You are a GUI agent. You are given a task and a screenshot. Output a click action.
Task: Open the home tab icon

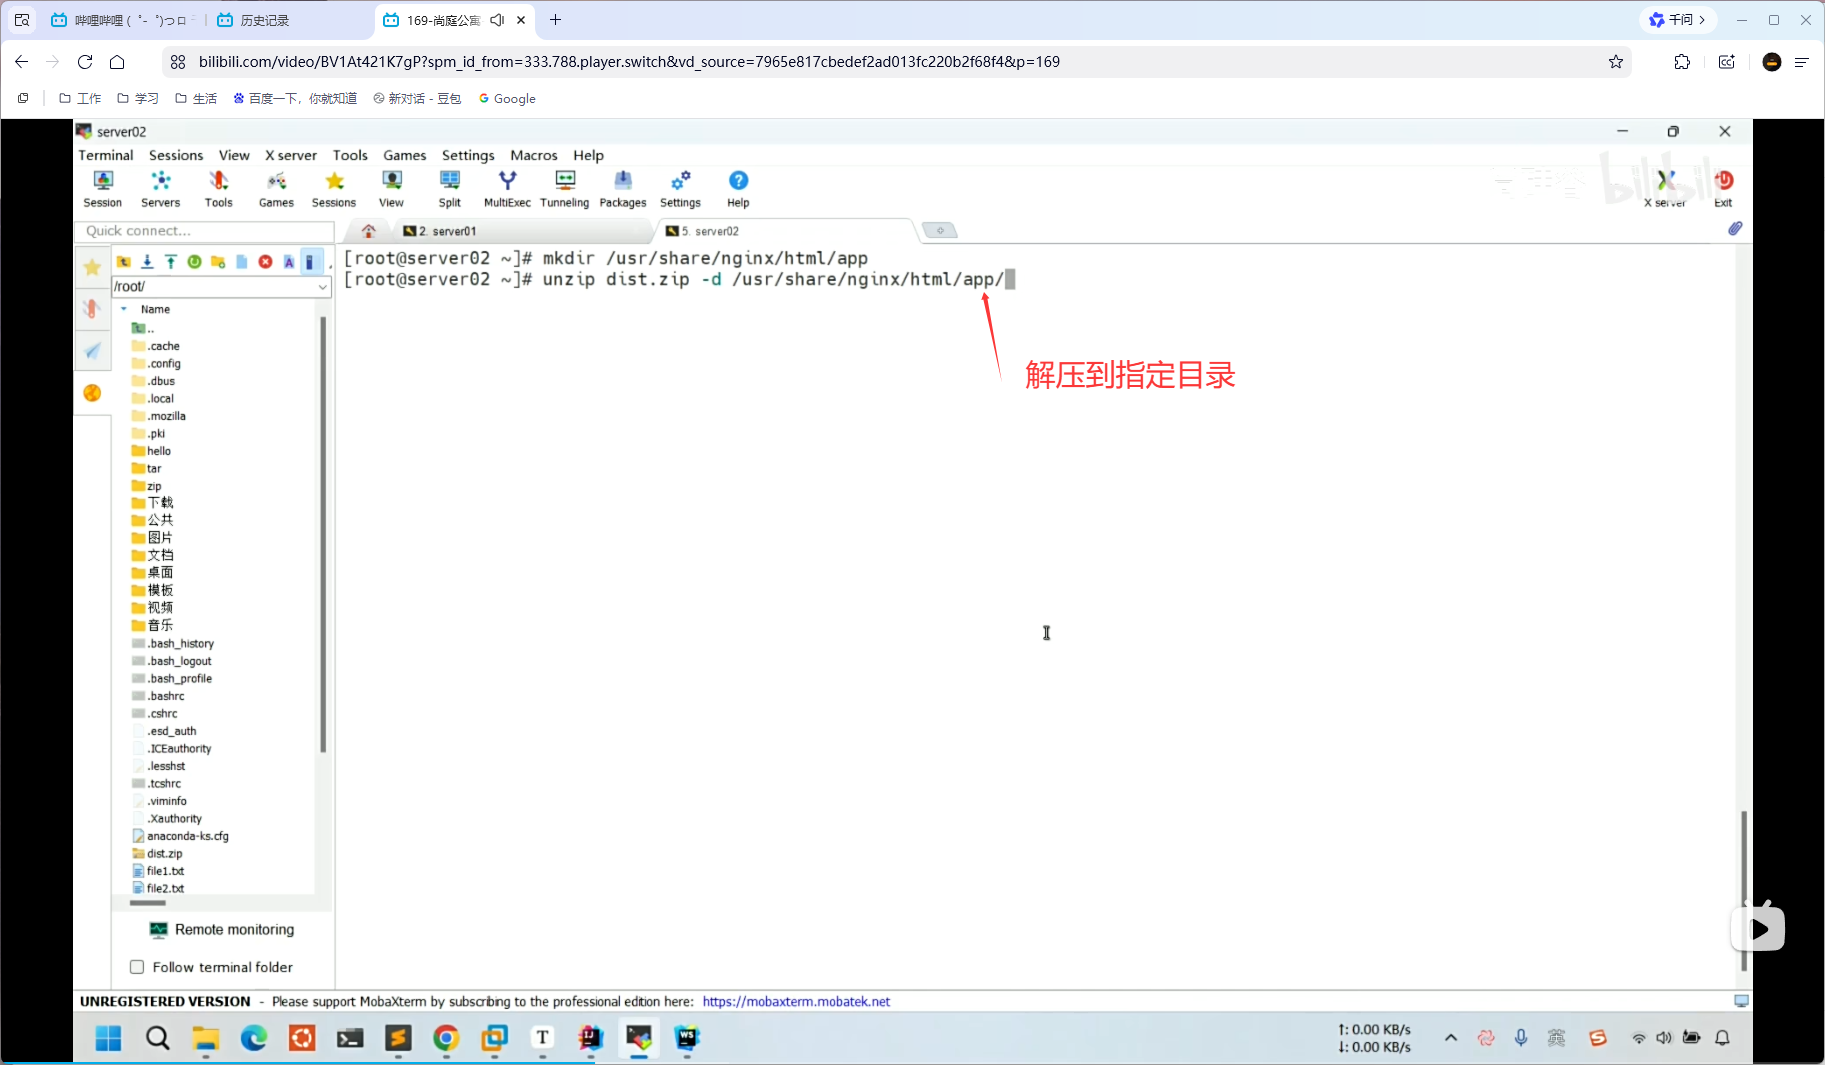click(368, 231)
